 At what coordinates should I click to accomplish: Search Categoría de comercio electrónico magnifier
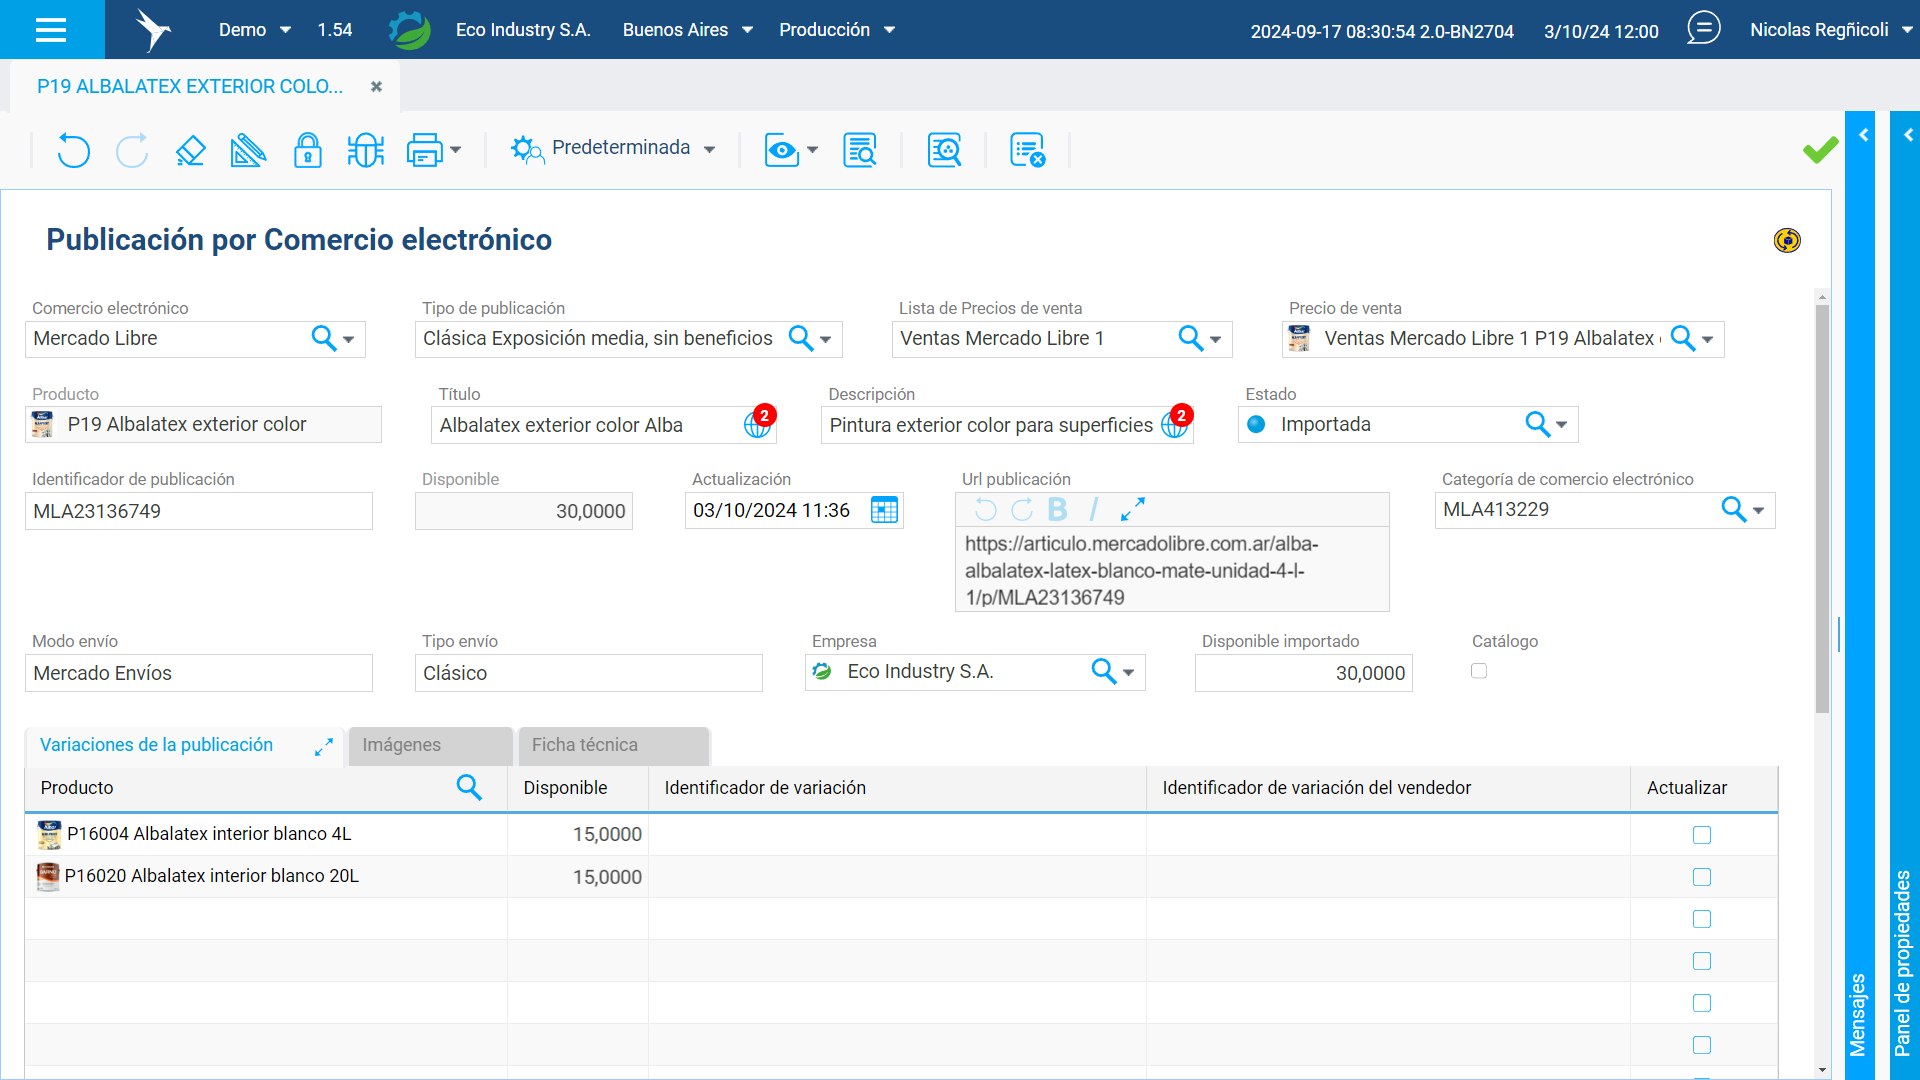pos(1733,510)
